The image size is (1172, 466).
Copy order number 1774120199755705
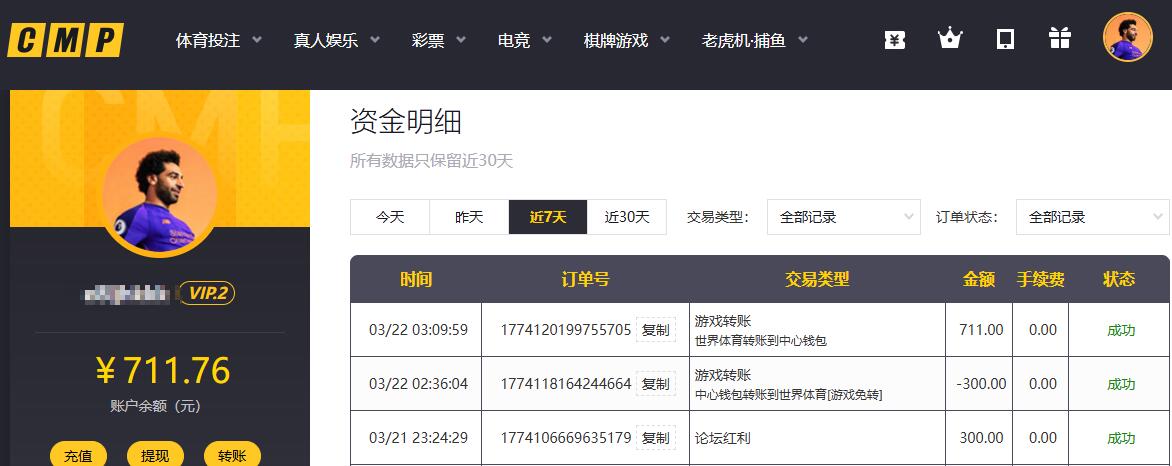click(656, 330)
